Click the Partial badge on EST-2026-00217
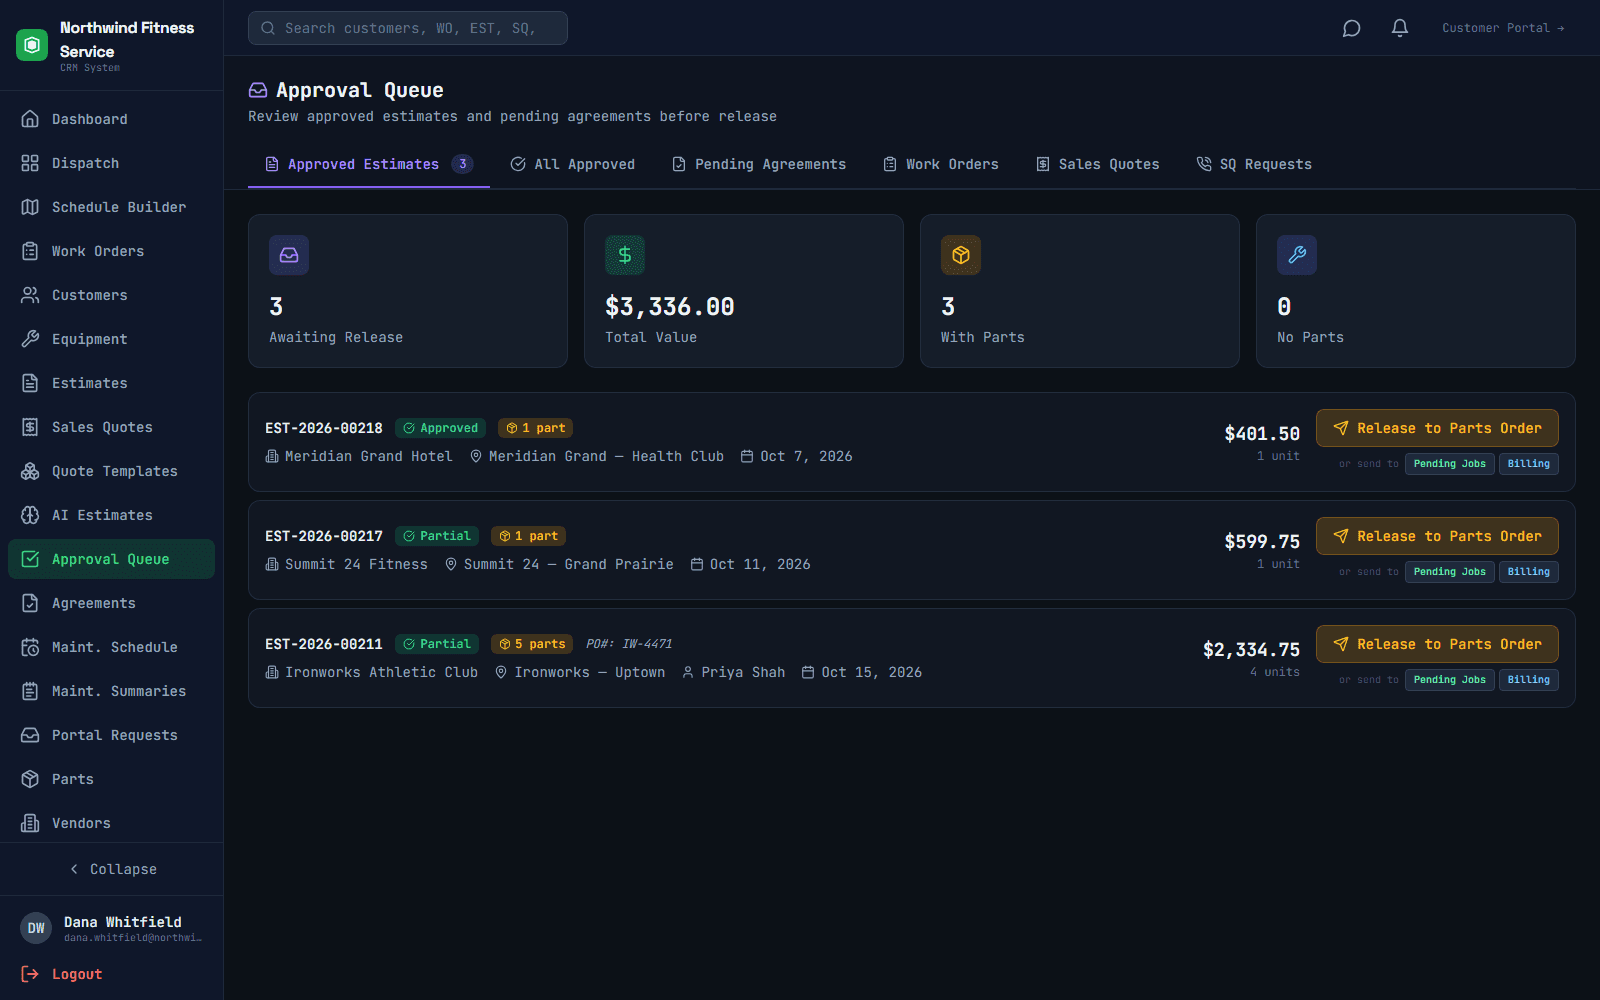The image size is (1600, 1000). pyautogui.click(x=437, y=536)
